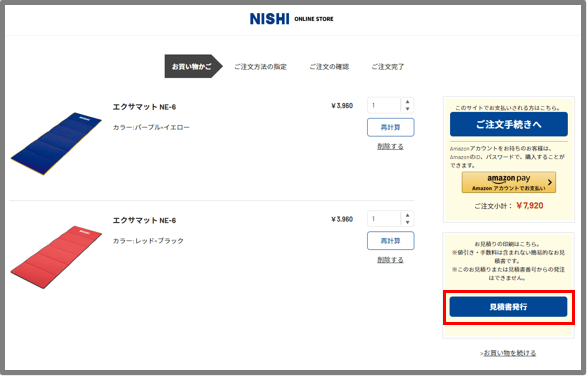
Task: Open the blue エクササマット product thumbnail
Action: click(x=56, y=143)
